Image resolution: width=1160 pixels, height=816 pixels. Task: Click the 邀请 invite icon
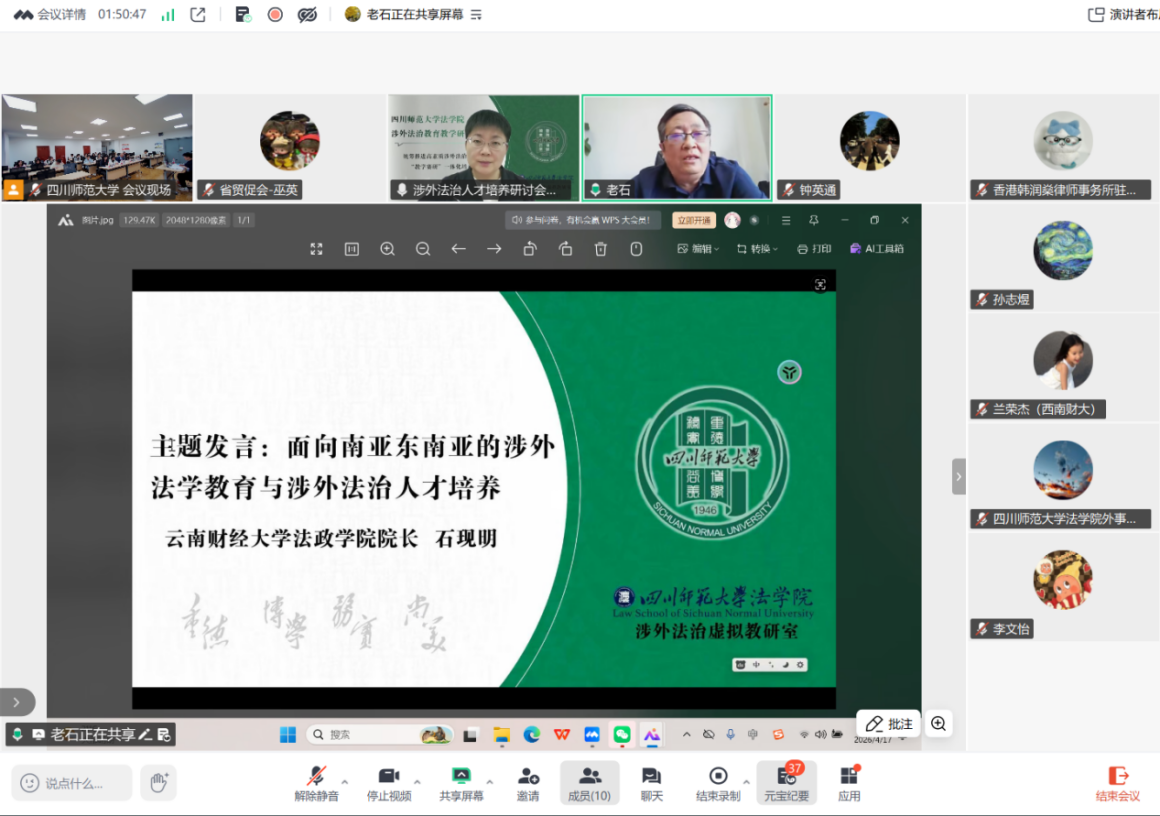coord(528,783)
